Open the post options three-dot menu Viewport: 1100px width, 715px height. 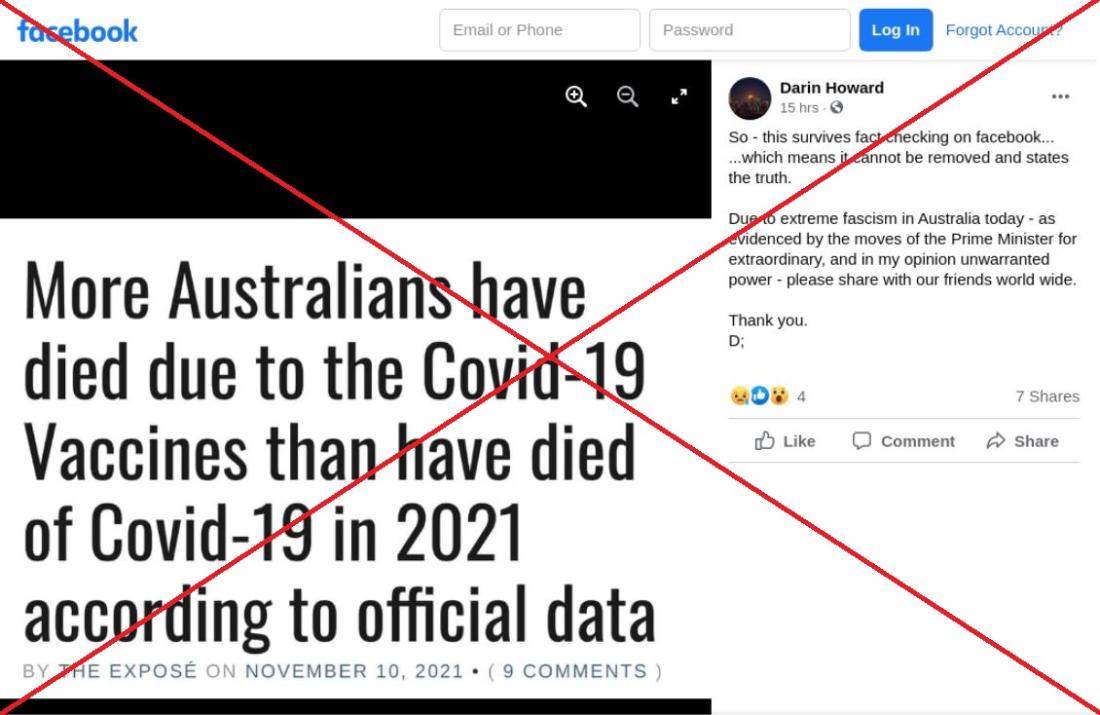point(1060,96)
